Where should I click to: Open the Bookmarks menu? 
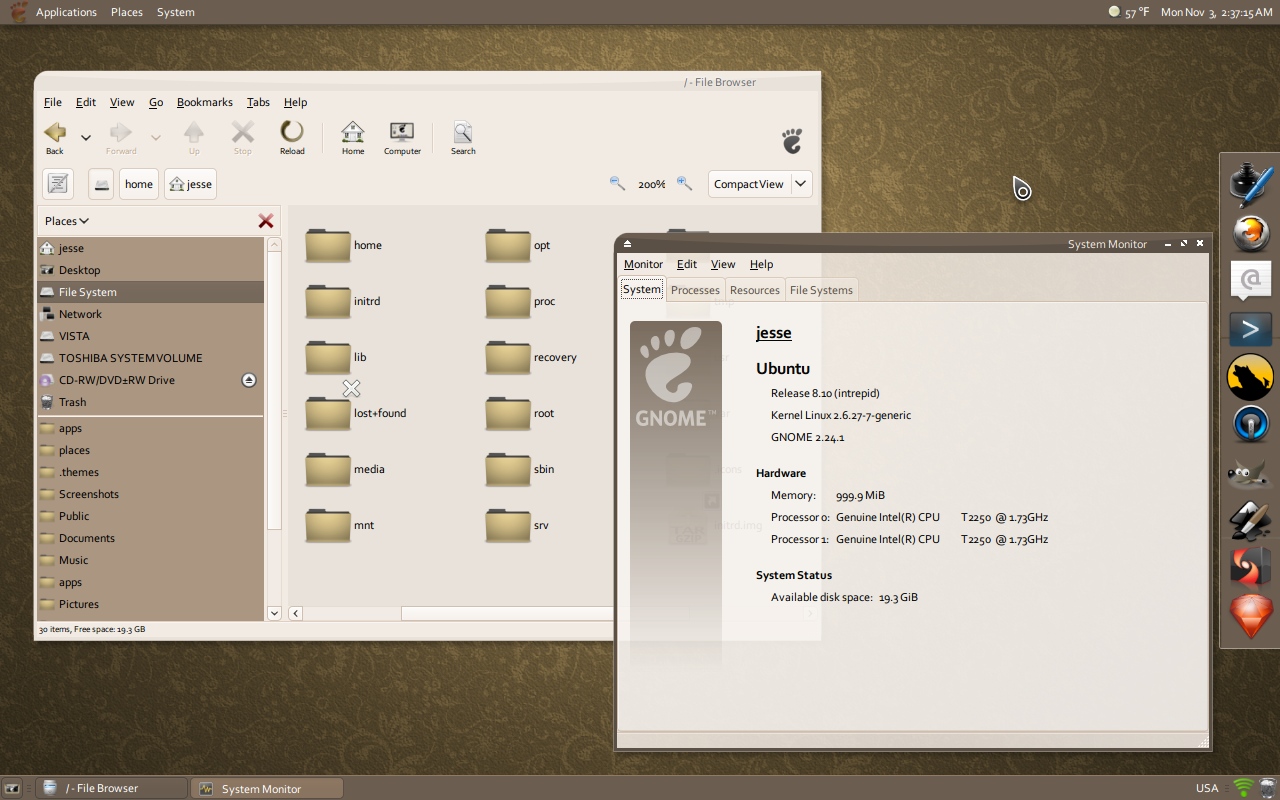click(x=205, y=102)
